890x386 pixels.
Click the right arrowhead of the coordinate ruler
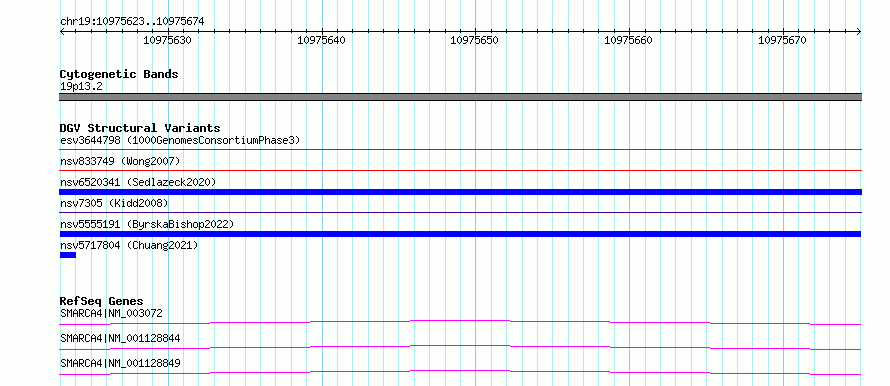[859, 32]
